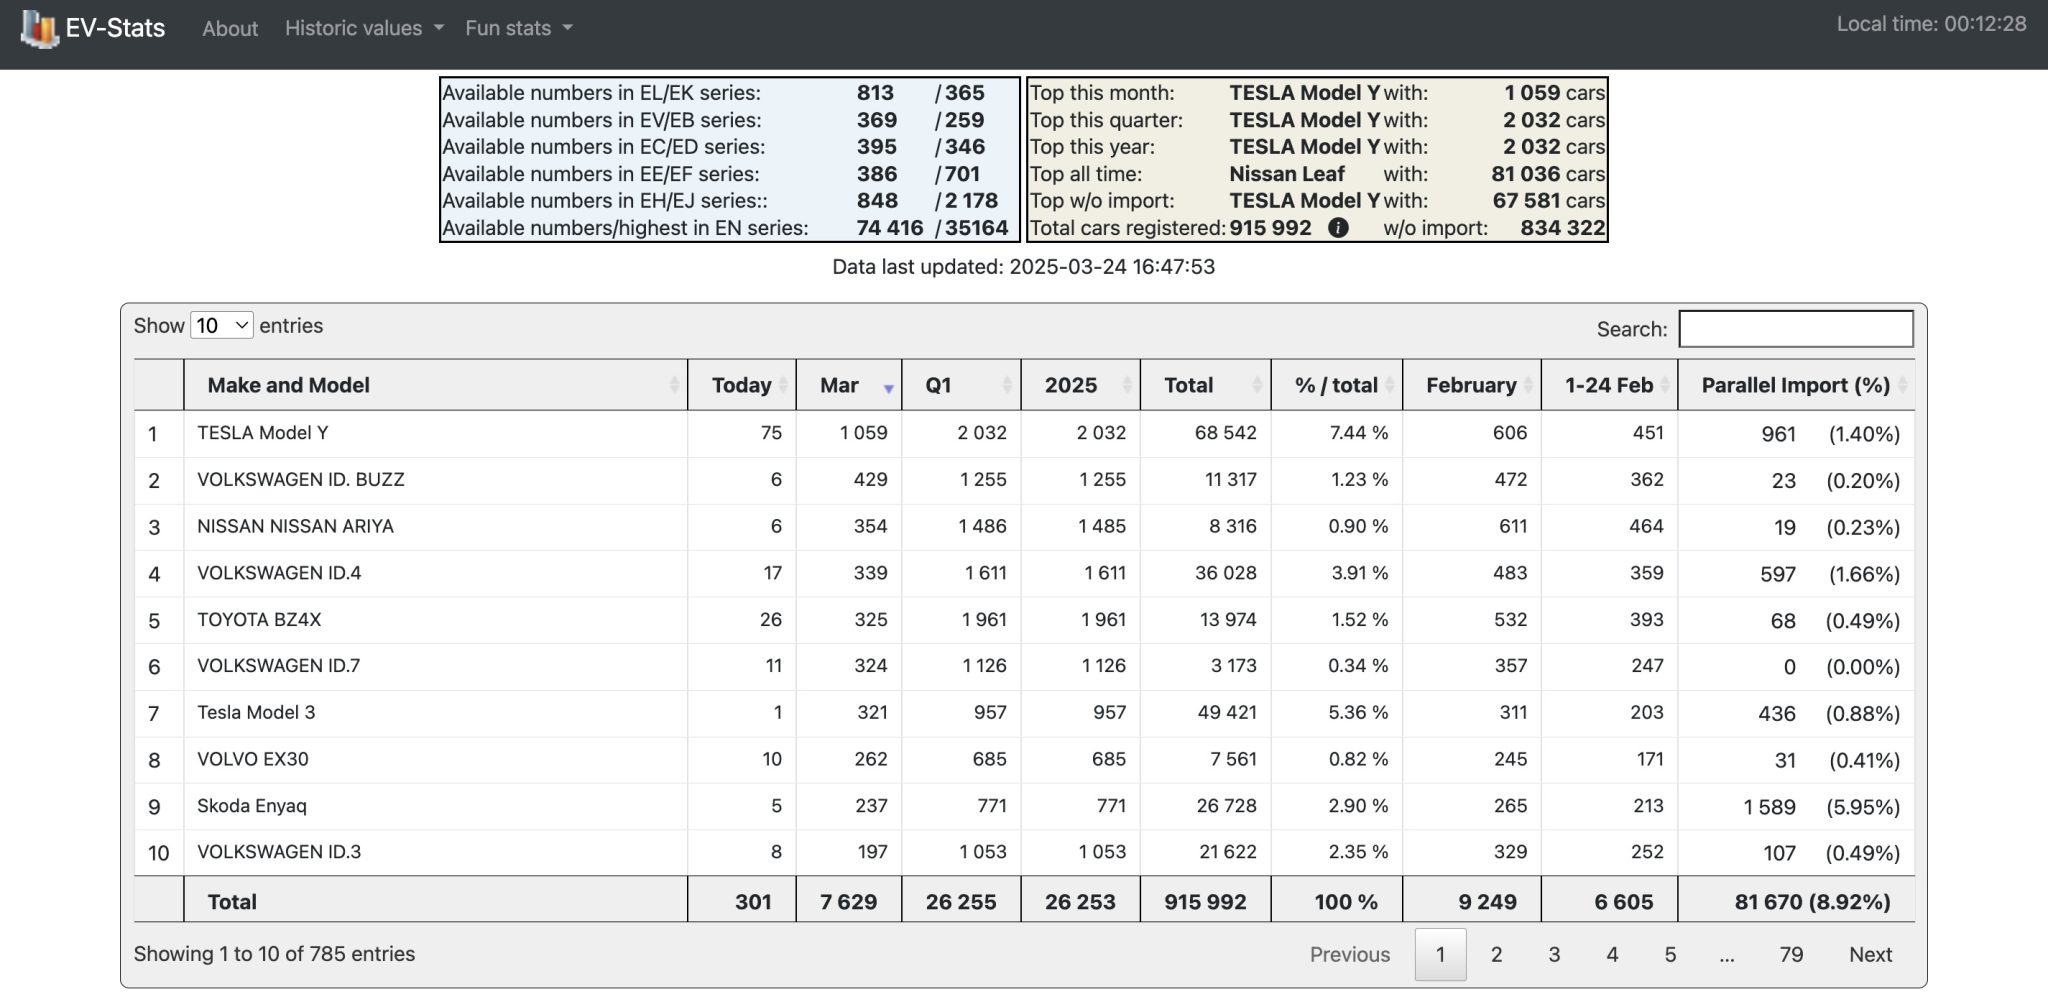Sort table by Q1 column
The image size is (2048, 1002).
click(961, 385)
